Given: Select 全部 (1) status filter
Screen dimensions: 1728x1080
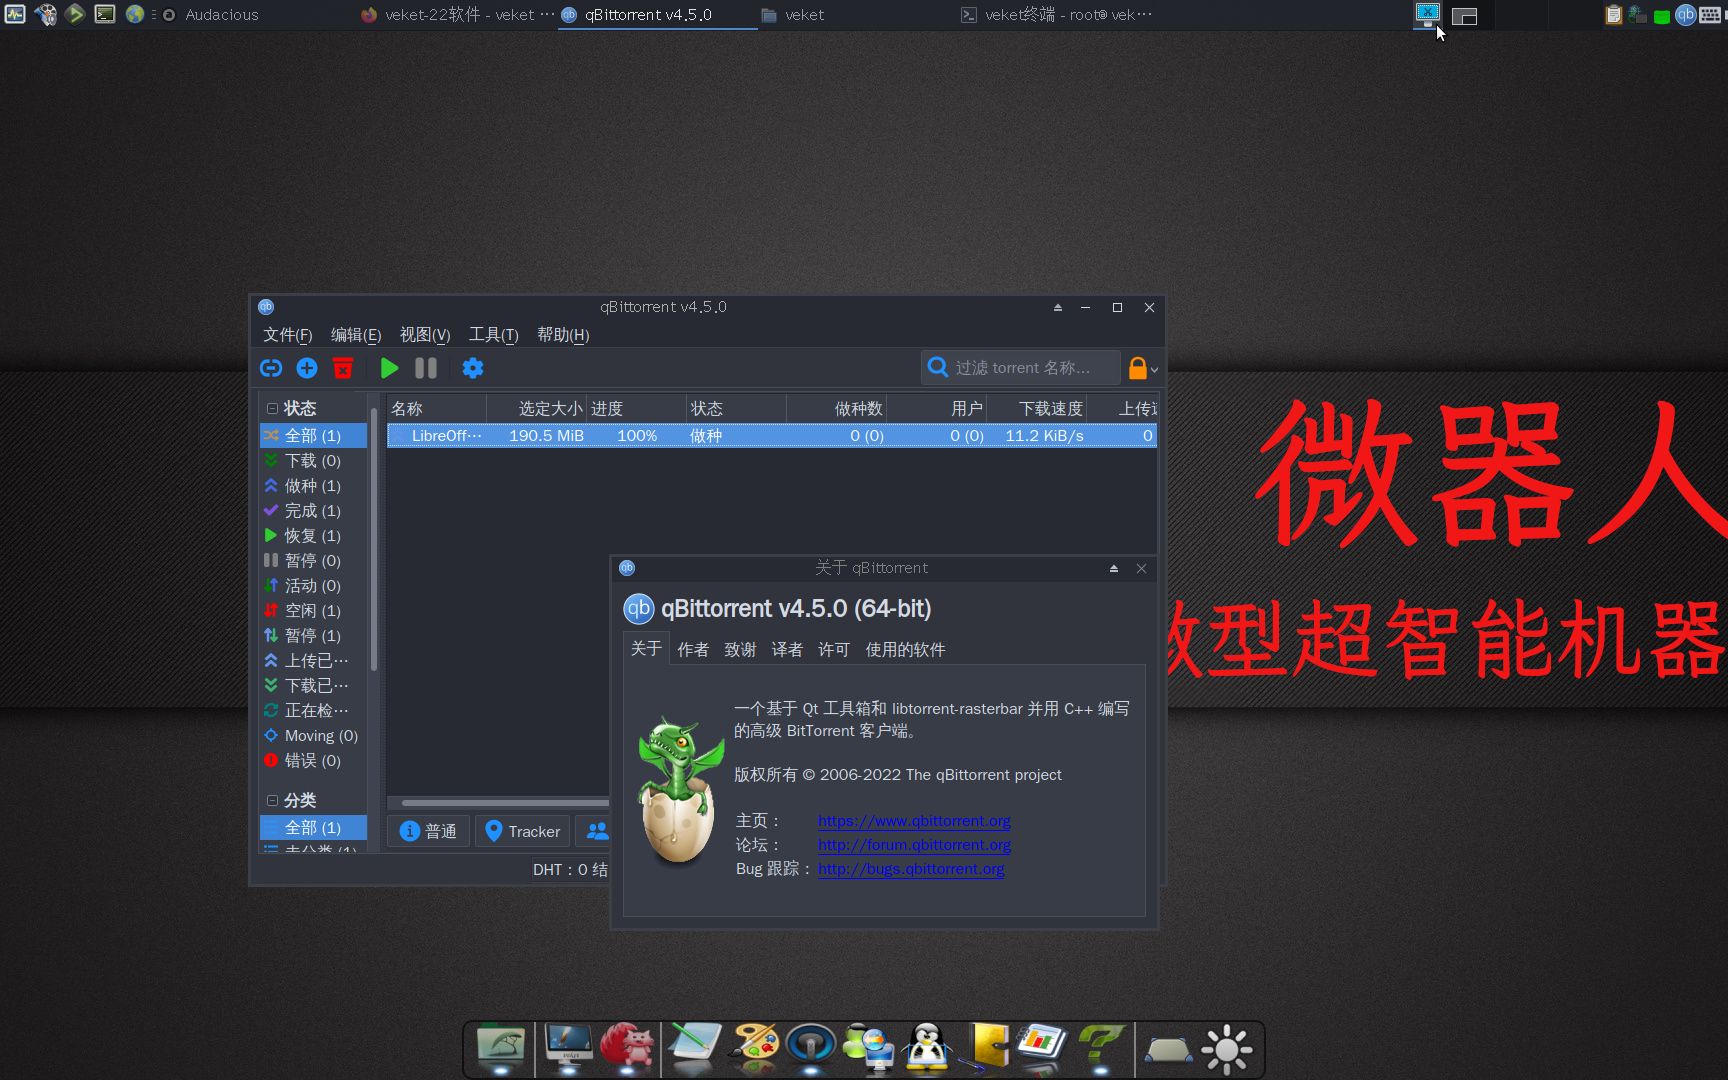Looking at the screenshot, I should [313, 436].
